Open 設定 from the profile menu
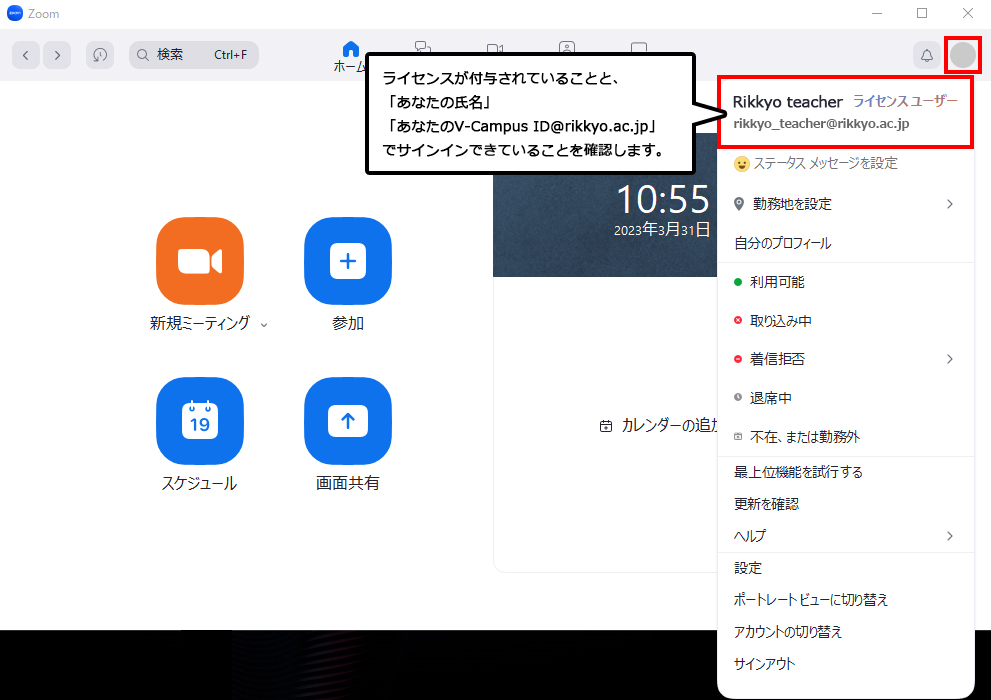 748,568
